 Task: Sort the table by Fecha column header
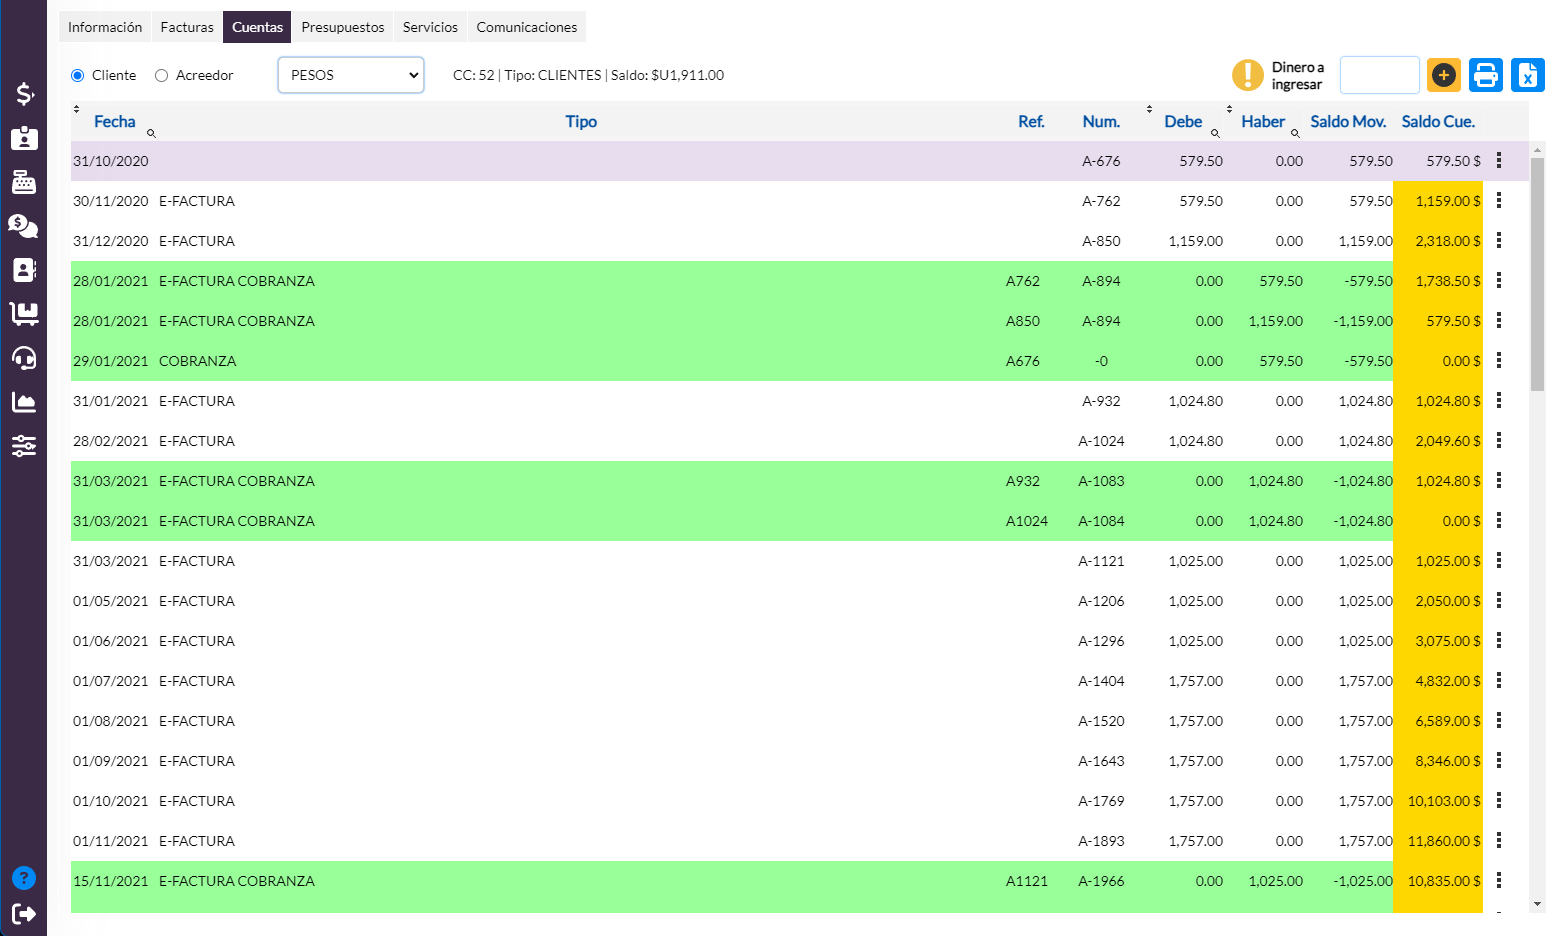pos(114,122)
